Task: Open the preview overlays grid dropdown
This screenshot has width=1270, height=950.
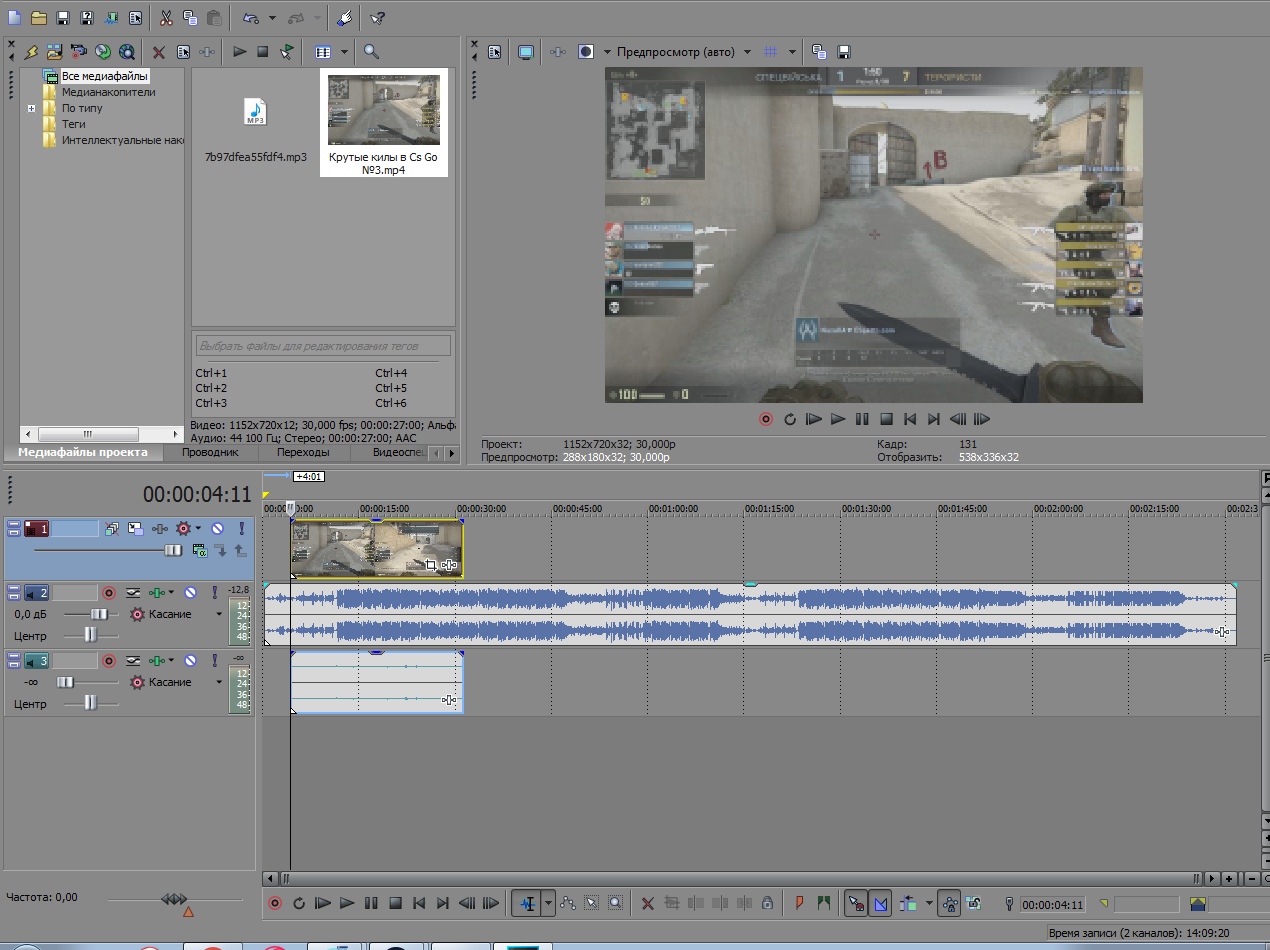Action: tap(792, 52)
